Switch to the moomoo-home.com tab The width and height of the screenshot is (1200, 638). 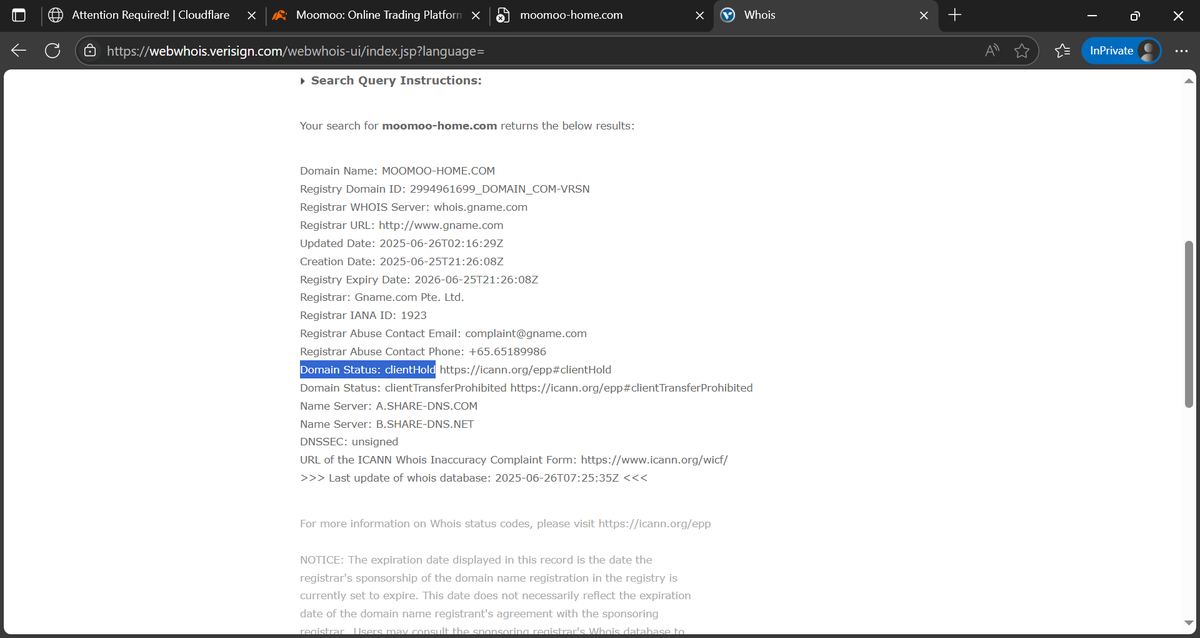(600, 15)
